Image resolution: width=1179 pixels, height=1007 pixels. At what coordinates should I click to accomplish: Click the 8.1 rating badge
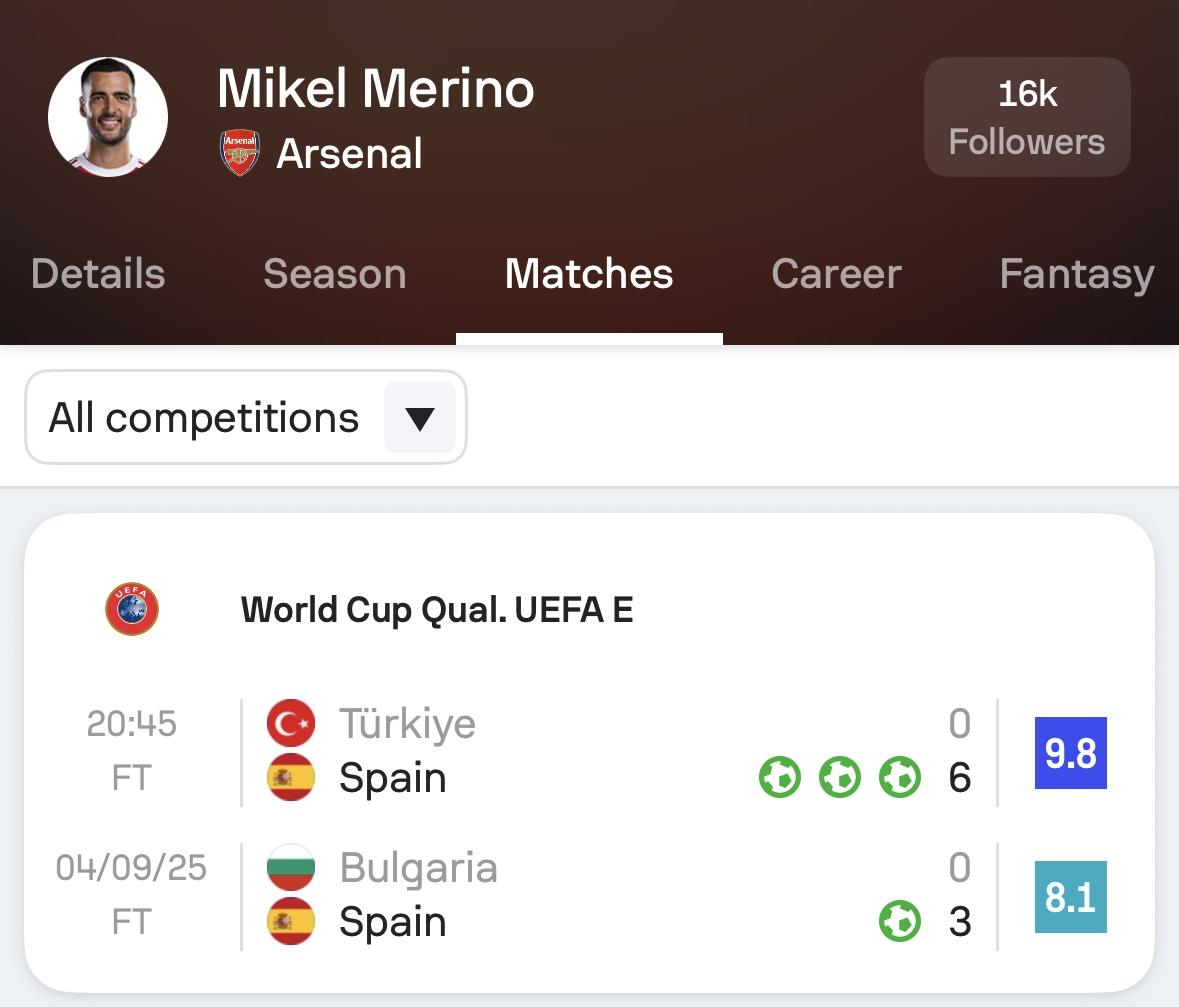pos(1071,897)
